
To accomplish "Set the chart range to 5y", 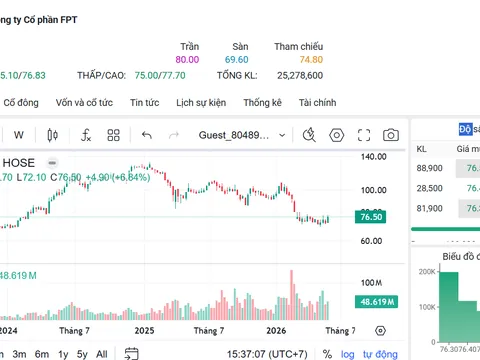I will 82,354.
